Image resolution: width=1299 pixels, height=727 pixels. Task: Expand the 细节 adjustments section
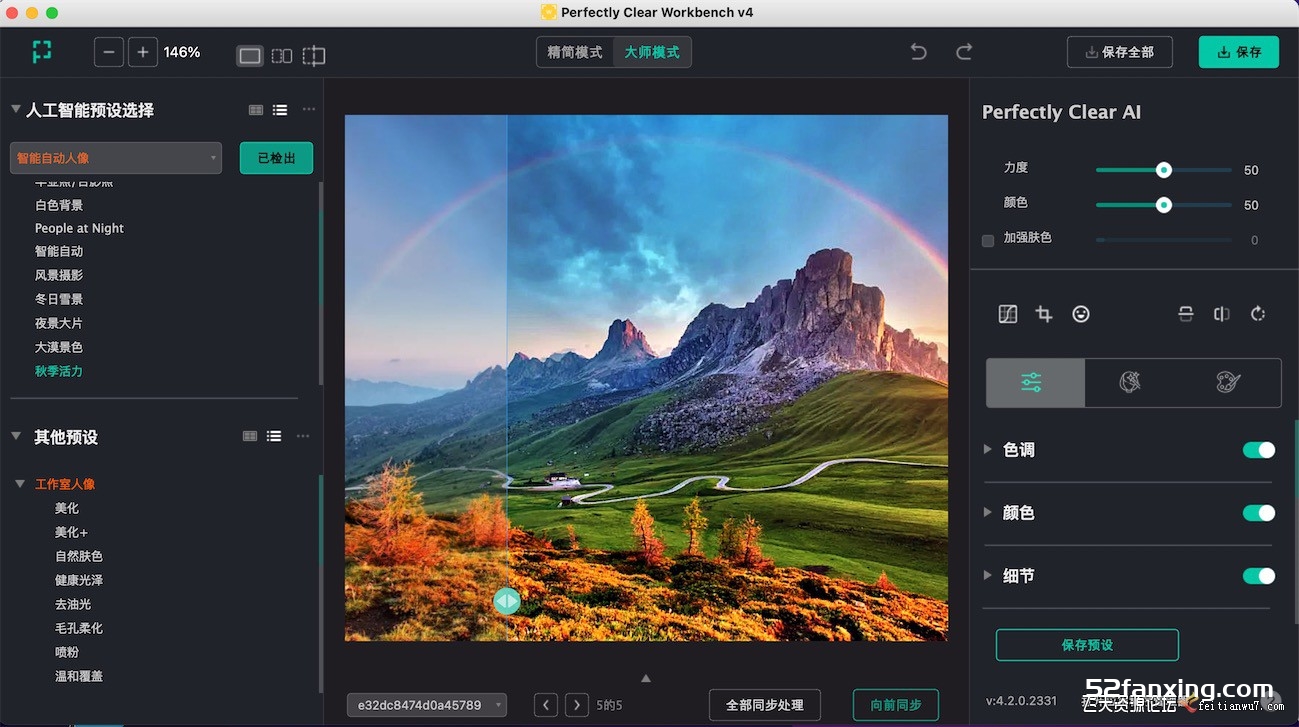[988, 575]
